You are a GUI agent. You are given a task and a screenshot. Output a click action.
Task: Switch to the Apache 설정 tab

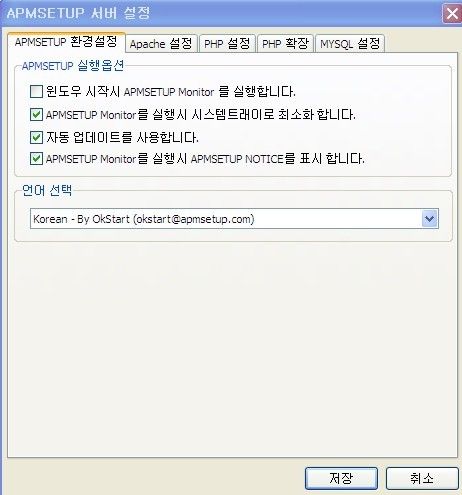[x=161, y=44]
